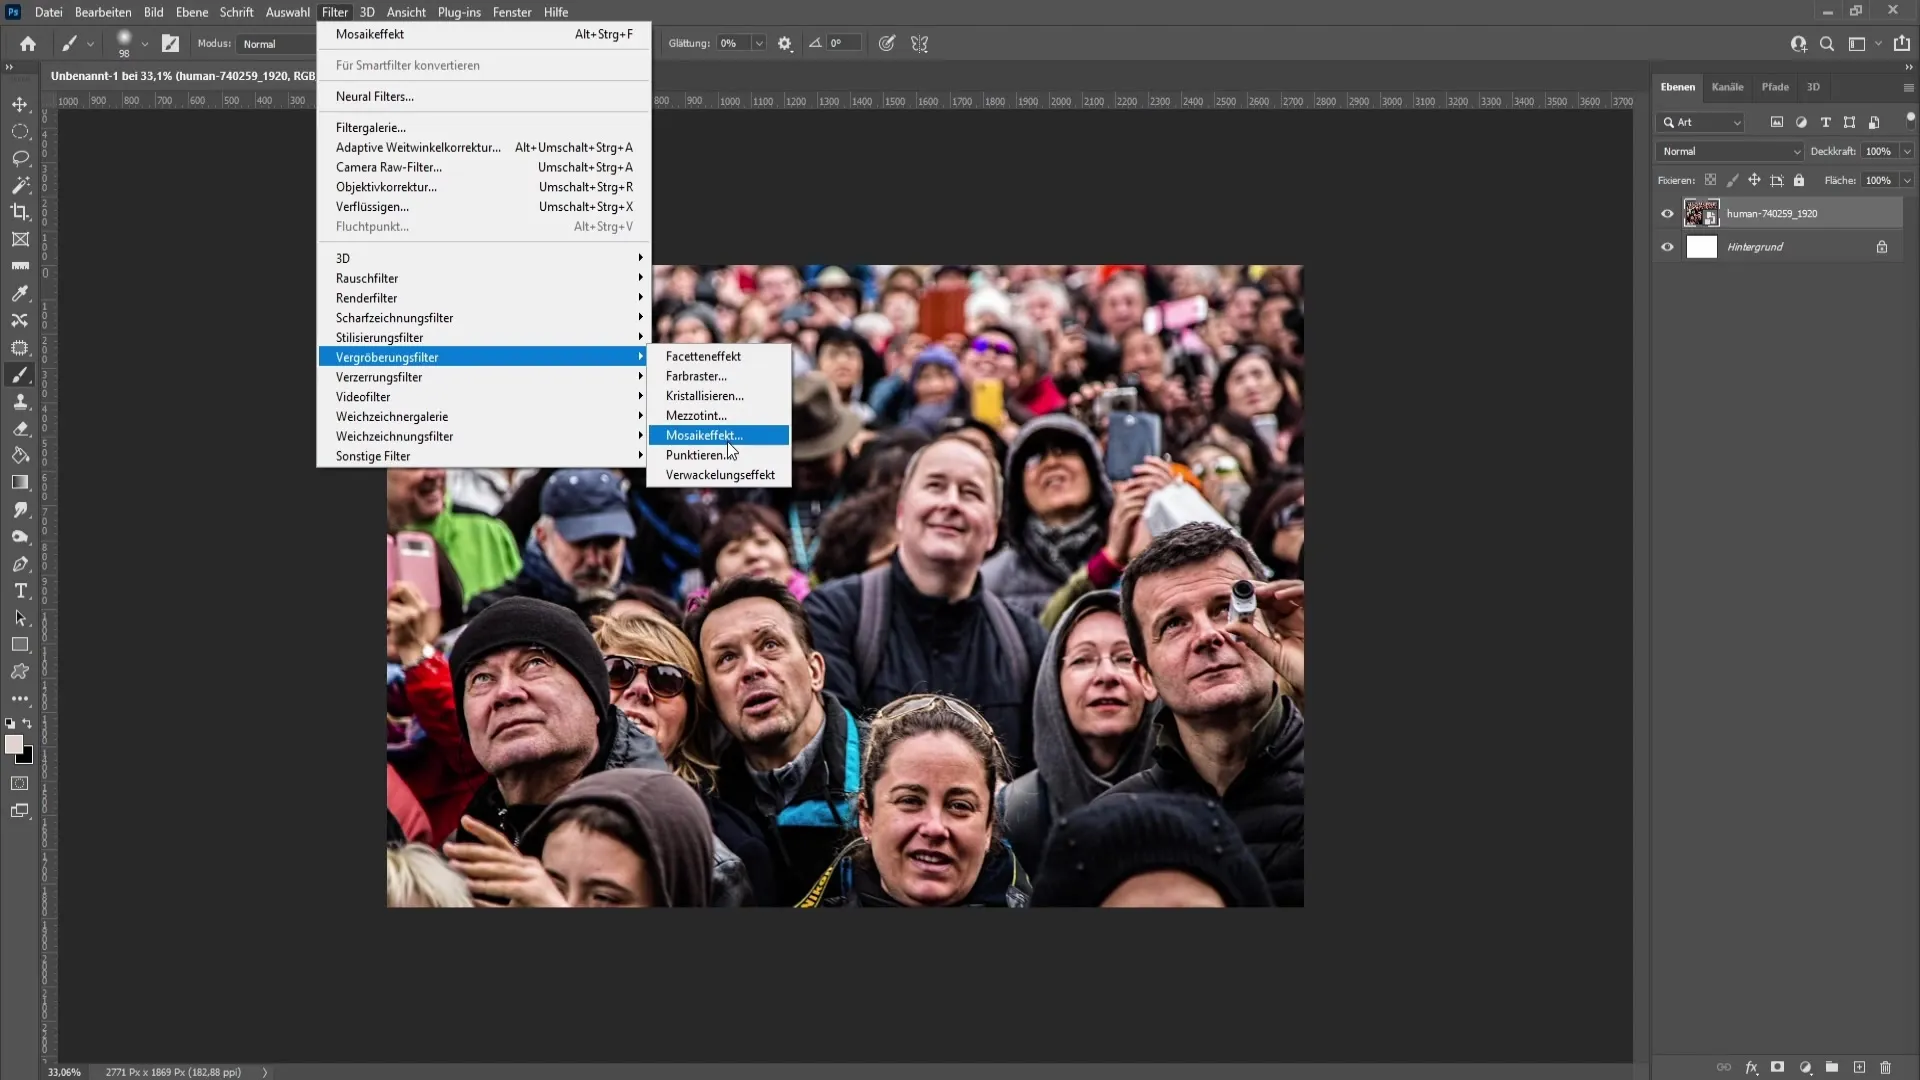The height and width of the screenshot is (1080, 1920).
Task: Open brush preset picker arrow
Action: 145,43
